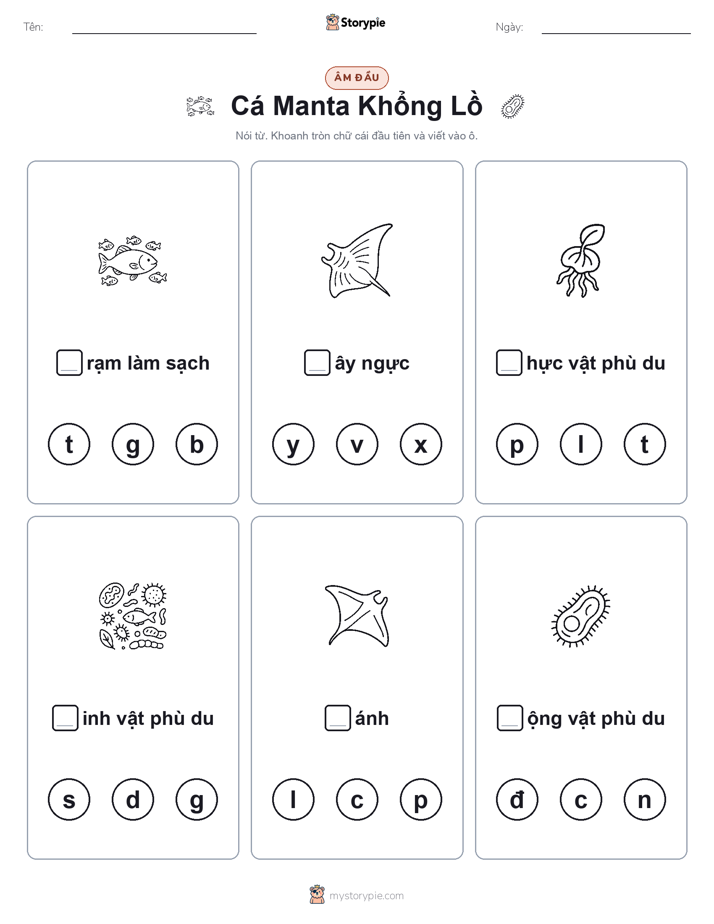Click the Tên name line field

164,27
